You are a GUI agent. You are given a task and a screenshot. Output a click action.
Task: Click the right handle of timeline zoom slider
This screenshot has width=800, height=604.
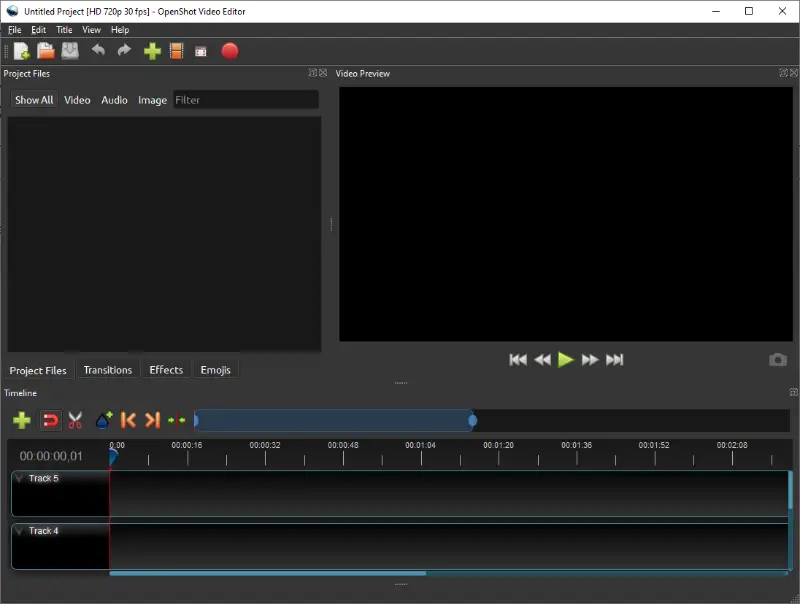tap(472, 420)
